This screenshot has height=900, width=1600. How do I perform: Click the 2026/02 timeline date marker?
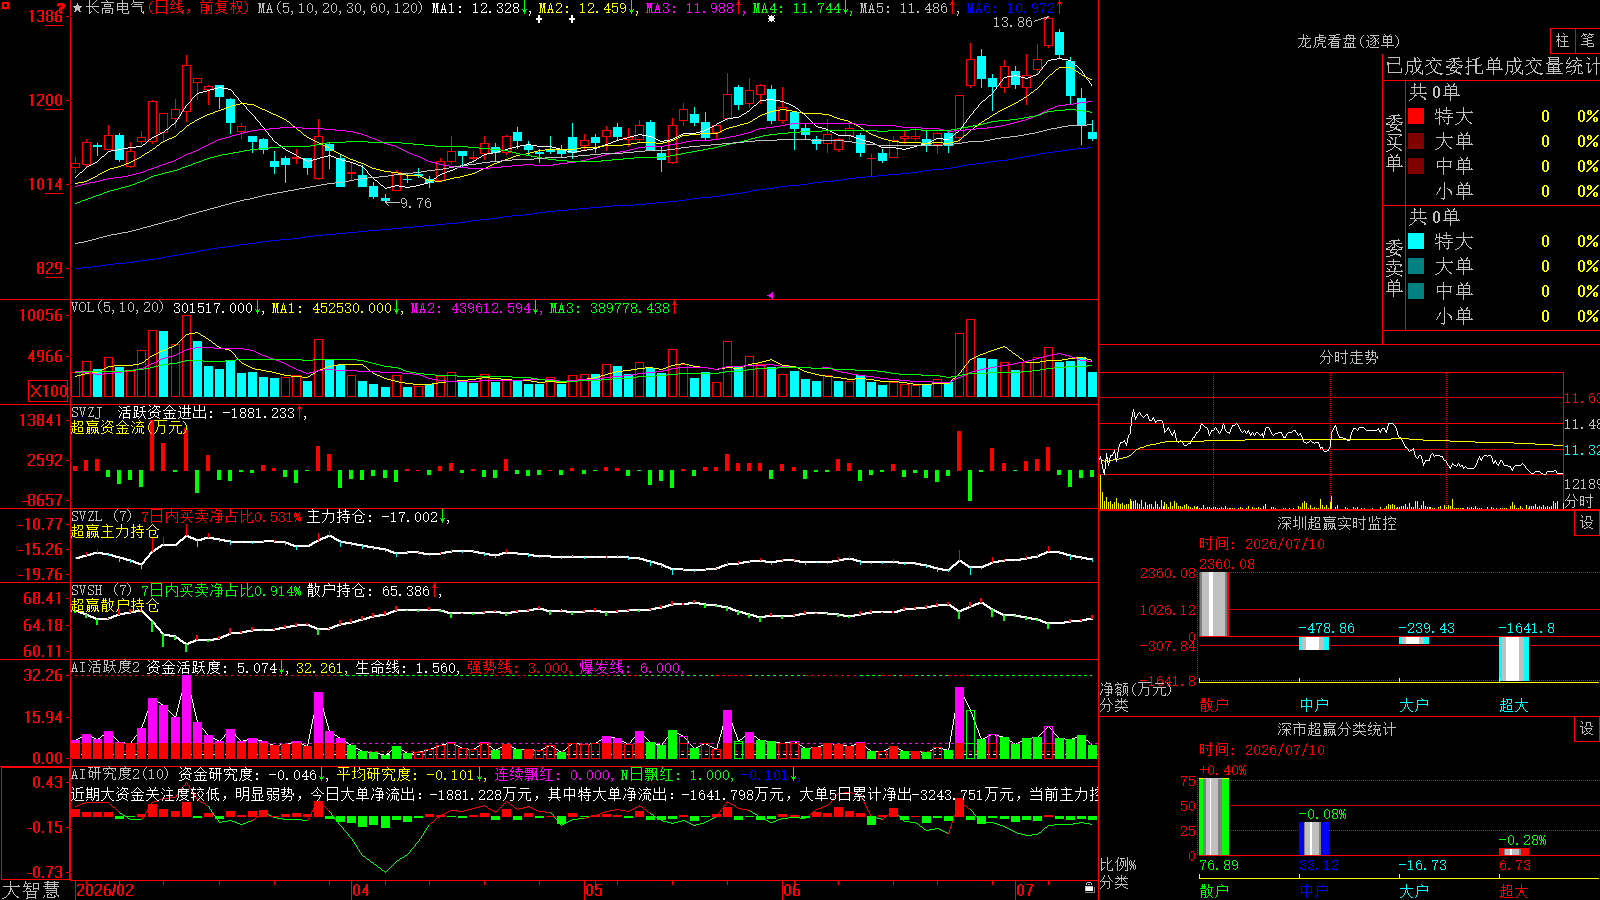[x=105, y=890]
